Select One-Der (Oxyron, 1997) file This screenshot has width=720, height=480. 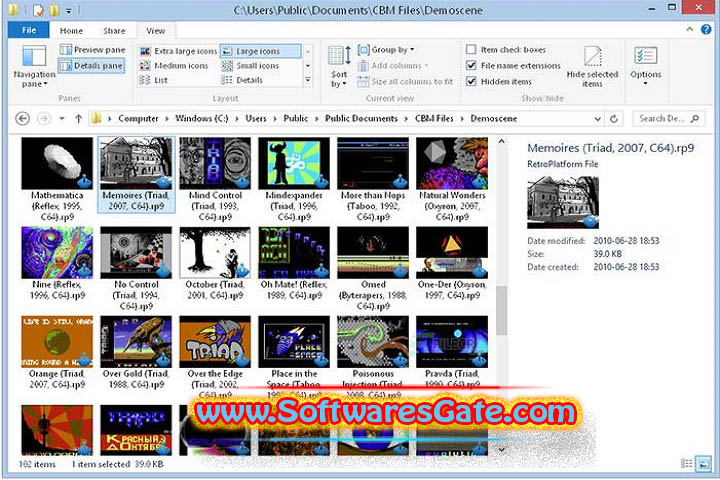[452, 264]
